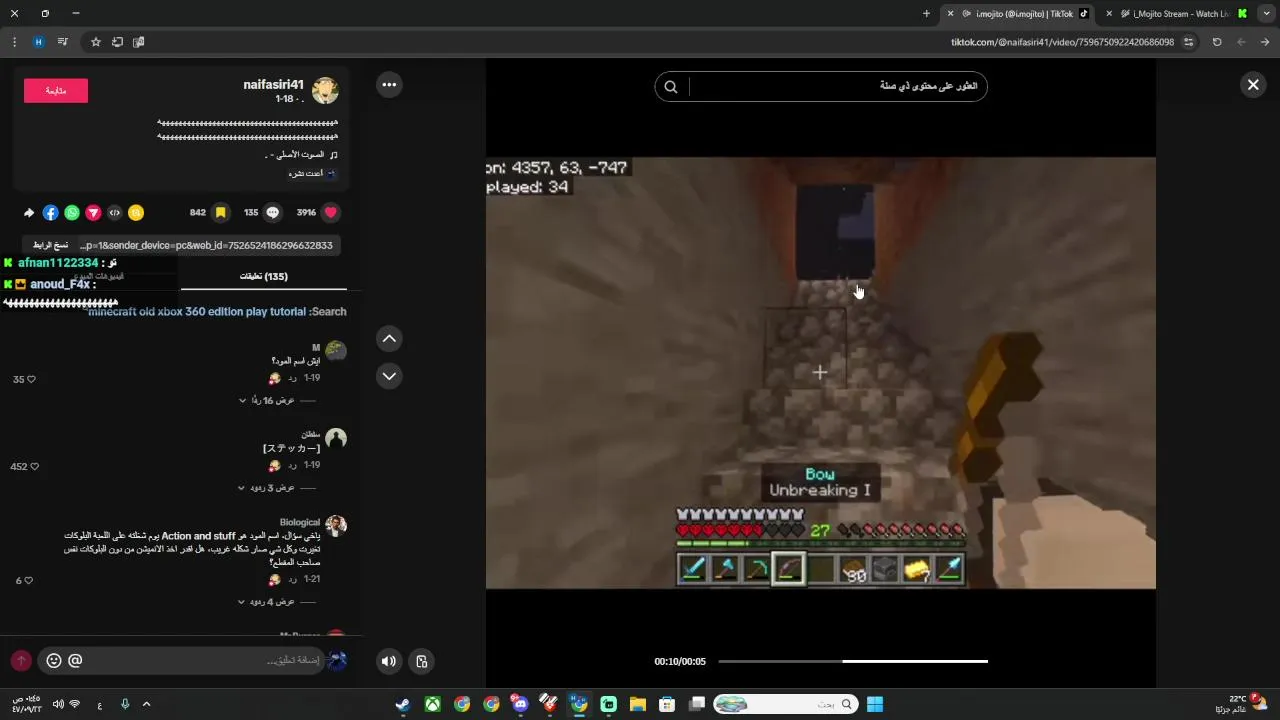Open the browser profile H icon

coord(38,42)
